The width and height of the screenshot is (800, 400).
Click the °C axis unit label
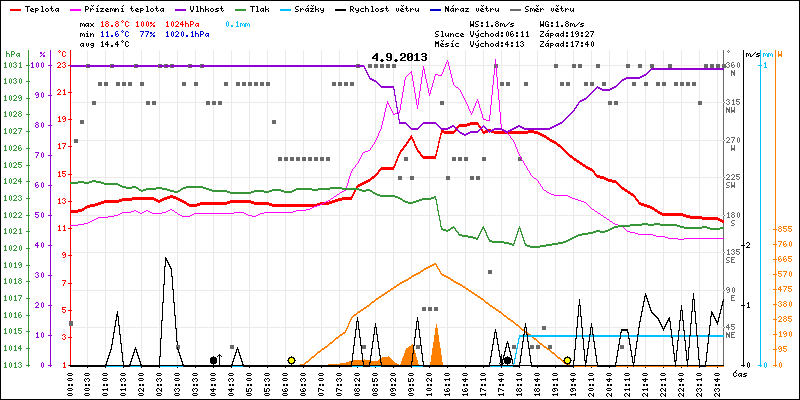(62, 54)
